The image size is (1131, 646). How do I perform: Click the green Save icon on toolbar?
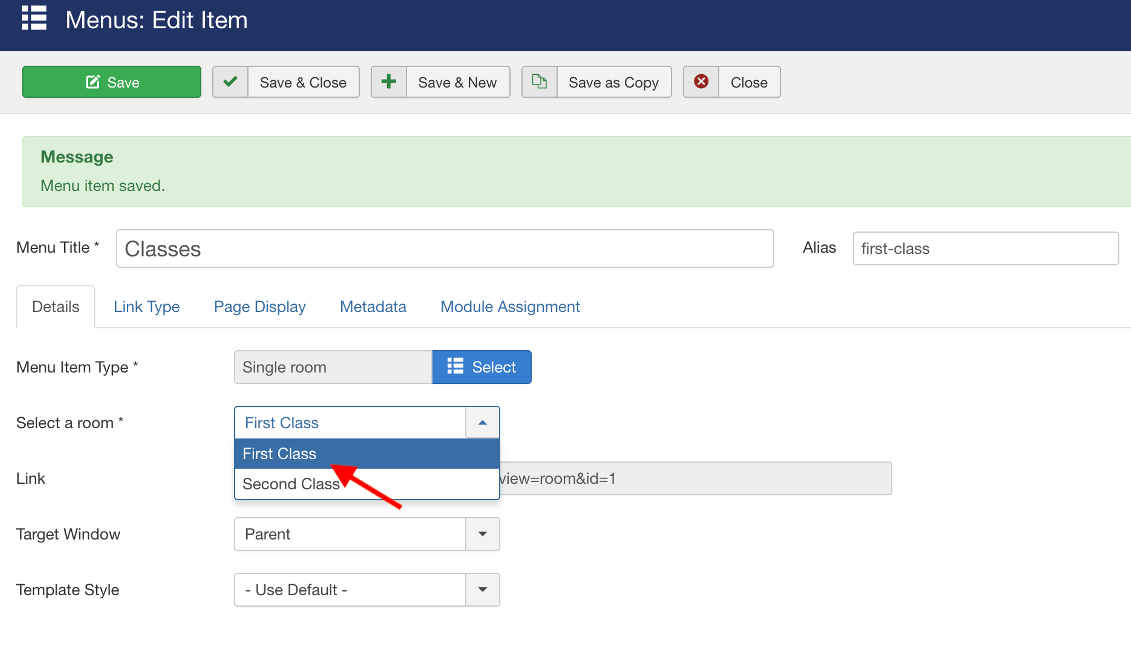pyautogui.click(x=91, y=82)
